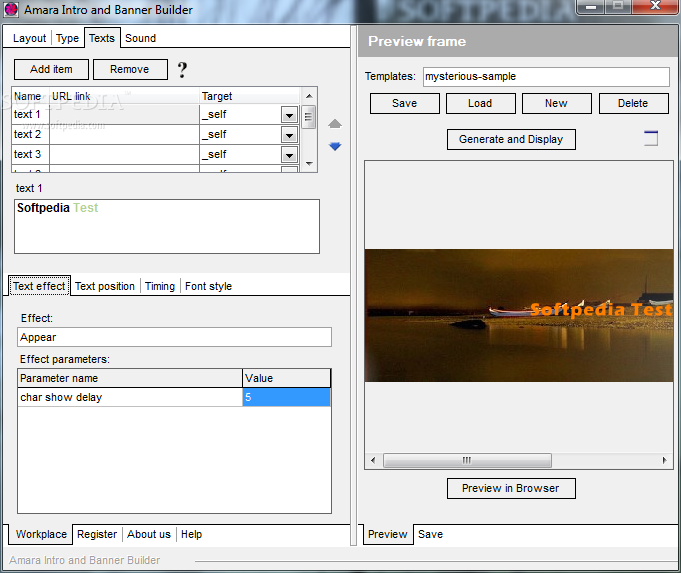Image resolution: width=681 pixels, height=573 pixels.
Task: Open the Layout tab
Action: (x=29, y=38)
